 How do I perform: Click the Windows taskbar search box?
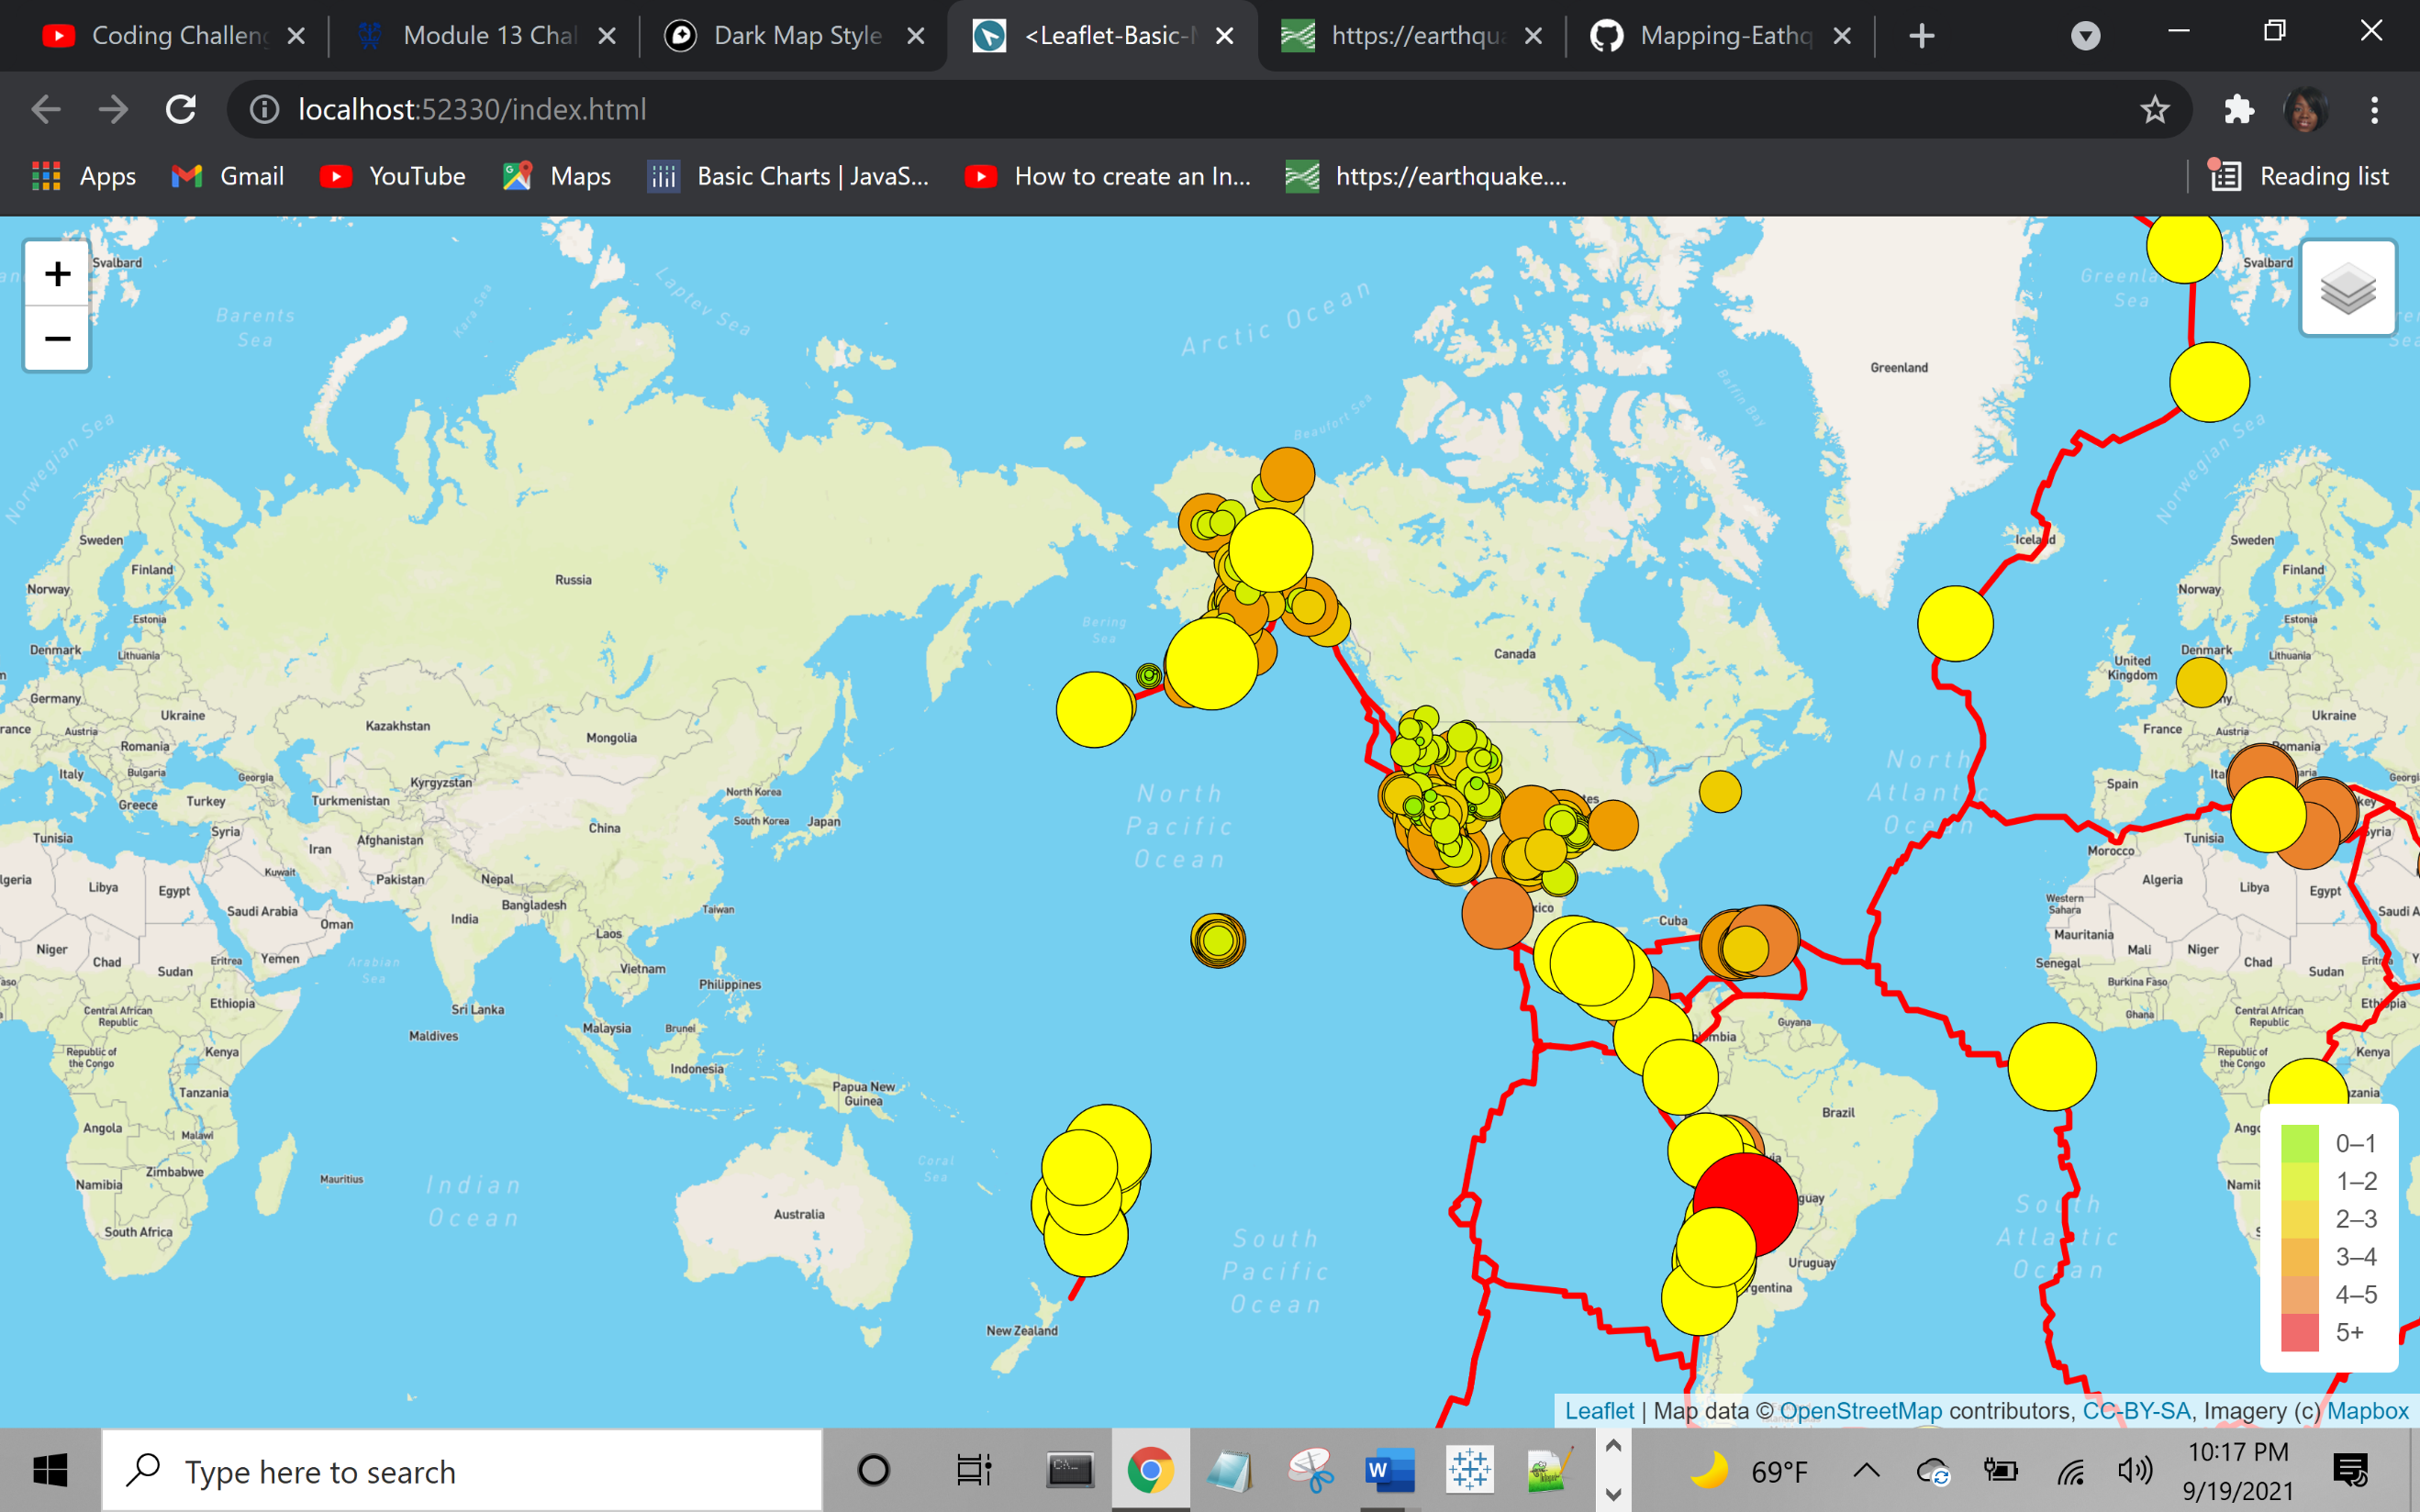point(461,1470)
